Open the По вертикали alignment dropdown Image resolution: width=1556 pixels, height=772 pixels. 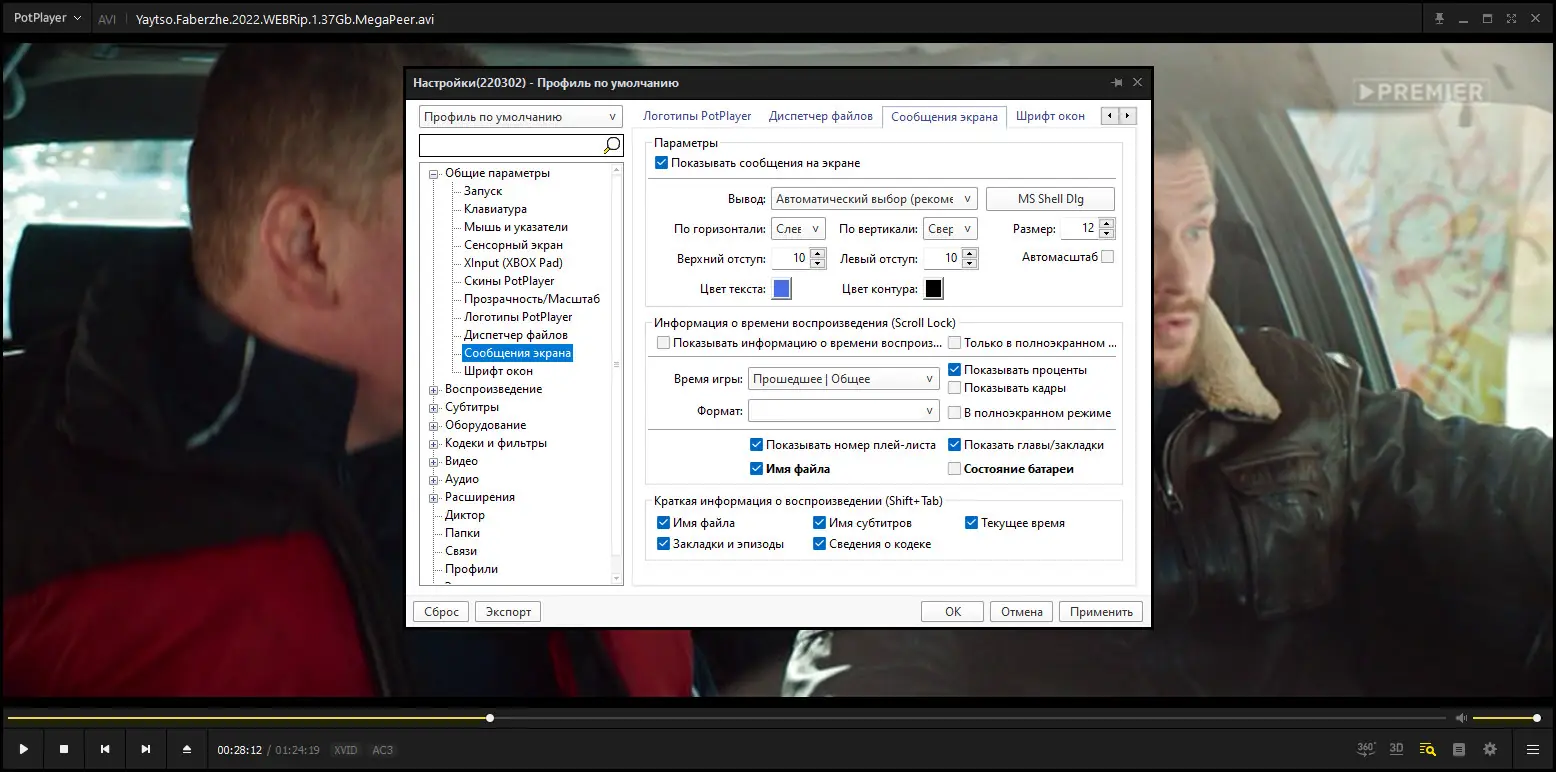click(949, 229)
